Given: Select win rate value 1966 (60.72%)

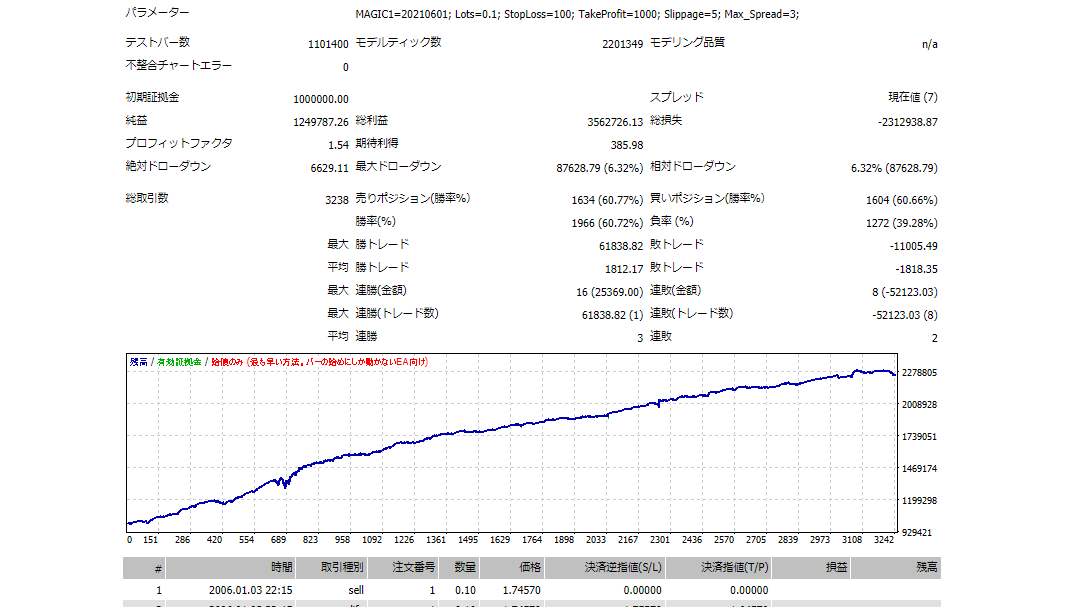Looking at the screenshot, I should (608, 223).
